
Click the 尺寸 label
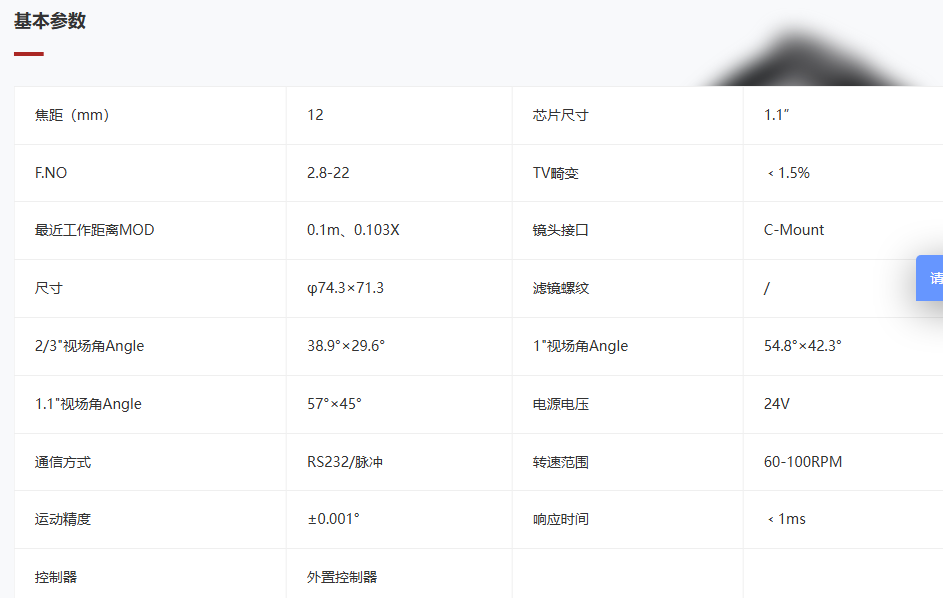tap(49, 288)
